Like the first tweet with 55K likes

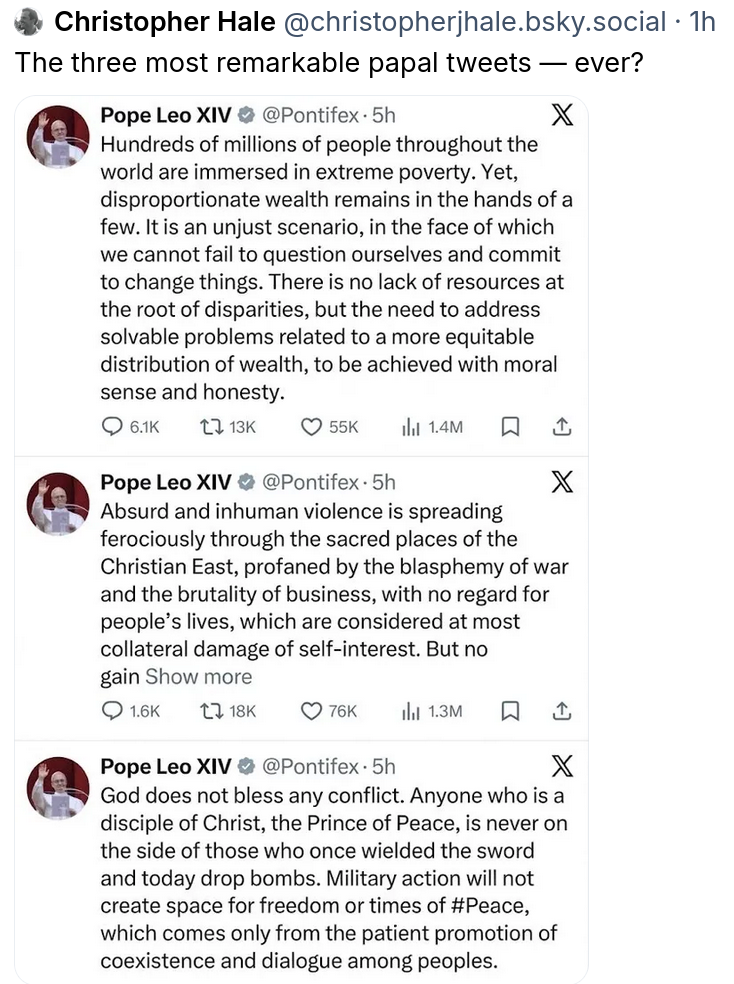click(x=311, y=427)
